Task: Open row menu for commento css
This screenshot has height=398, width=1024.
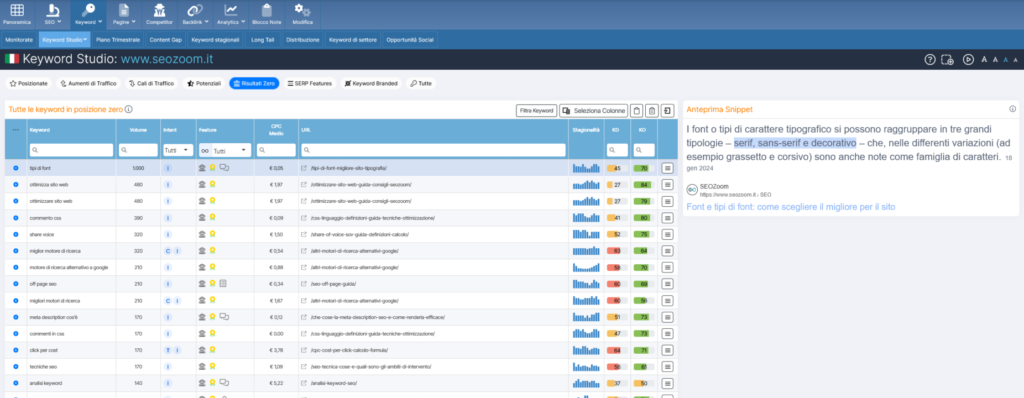Action: [x=667, y=218]
